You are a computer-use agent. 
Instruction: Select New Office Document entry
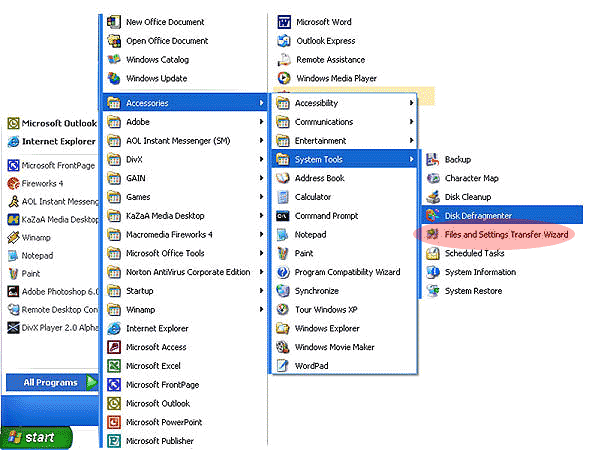(157, 22)
